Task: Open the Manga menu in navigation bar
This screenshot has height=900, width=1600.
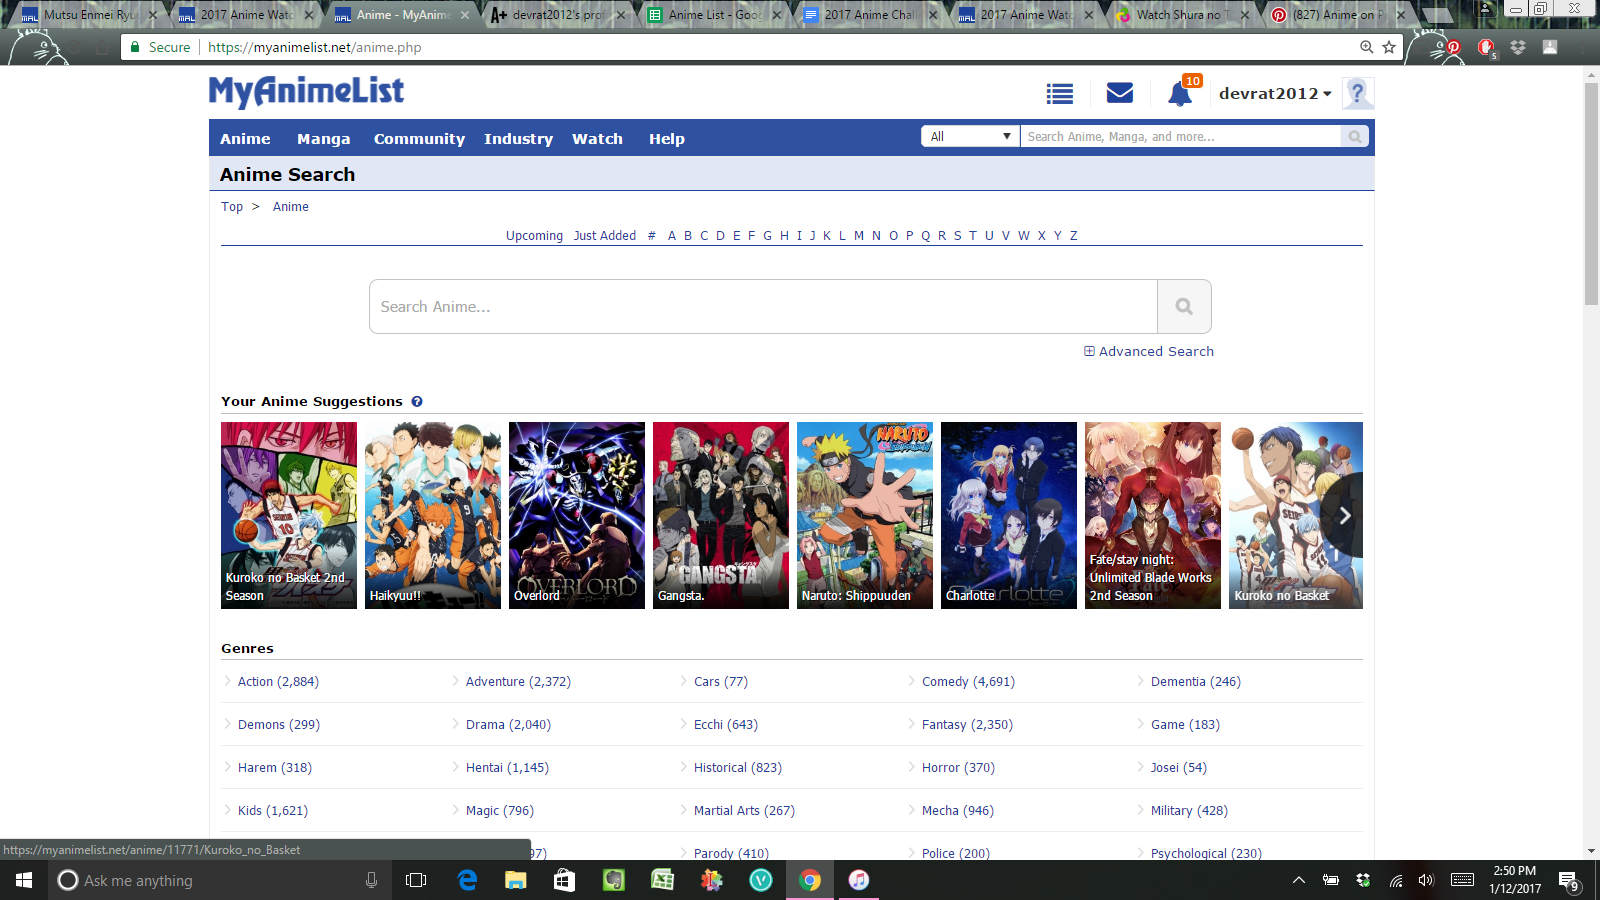Action: coord(323,139)
